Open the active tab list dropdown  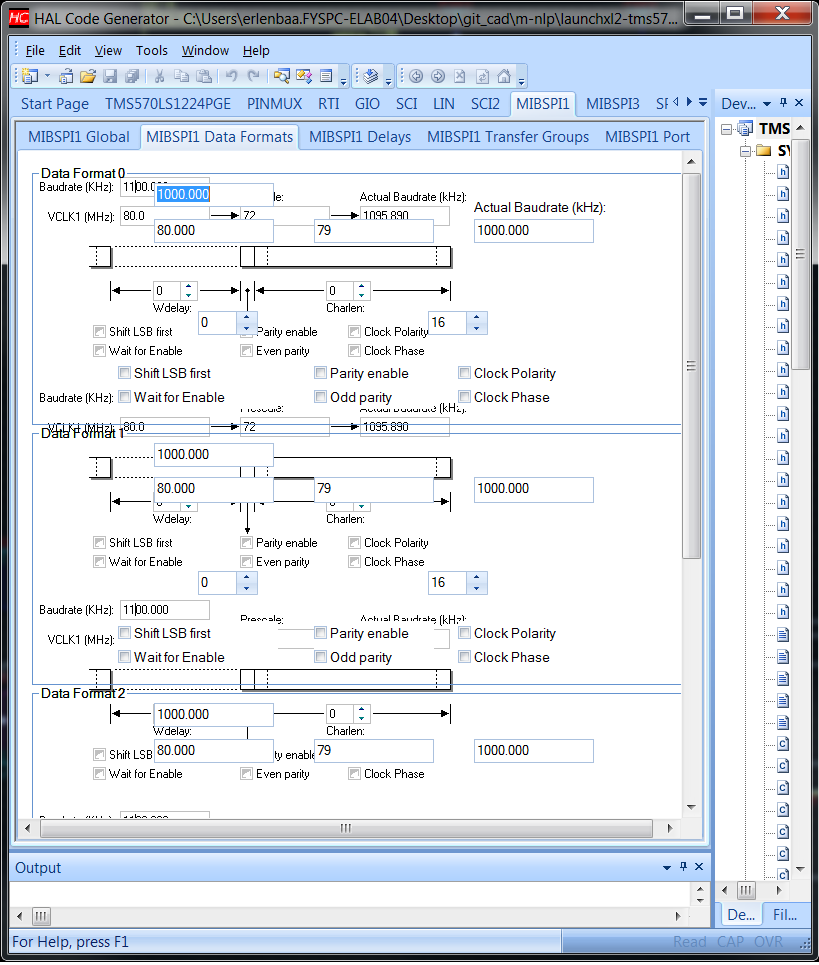point(703,102)
